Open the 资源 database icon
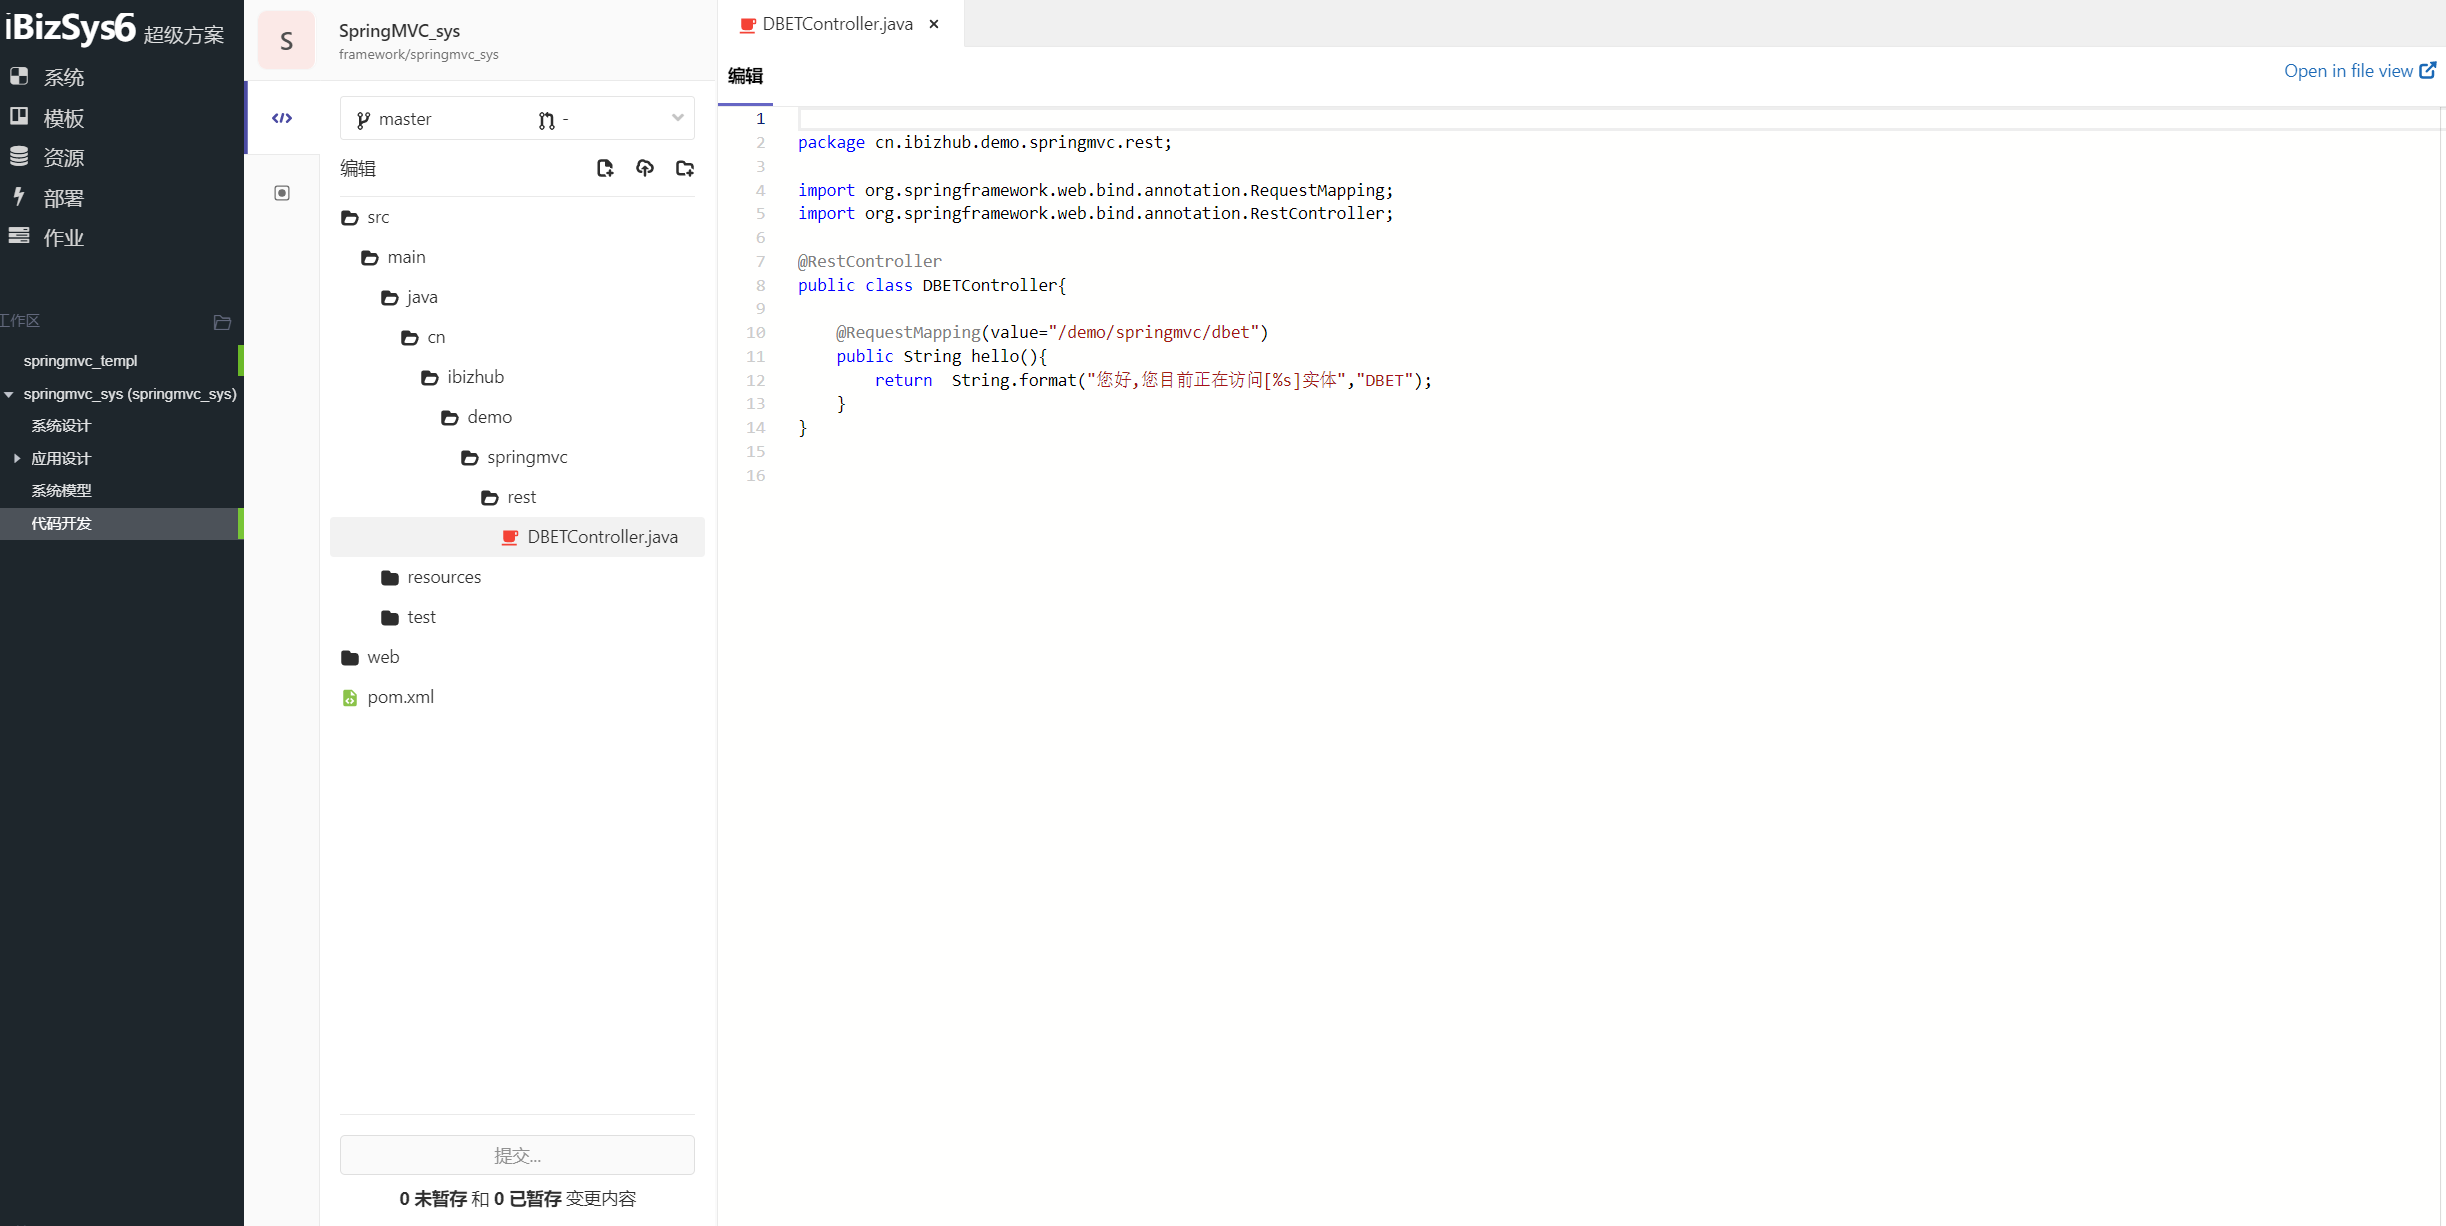This screenshot has height=1226, width=2446. [19, 156]
